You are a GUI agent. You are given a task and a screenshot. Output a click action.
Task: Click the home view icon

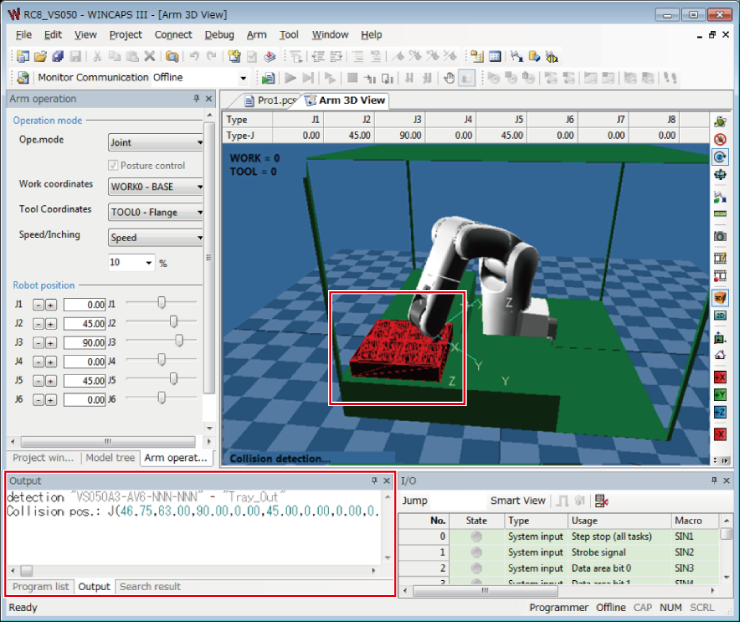click(x=720, y=355)
